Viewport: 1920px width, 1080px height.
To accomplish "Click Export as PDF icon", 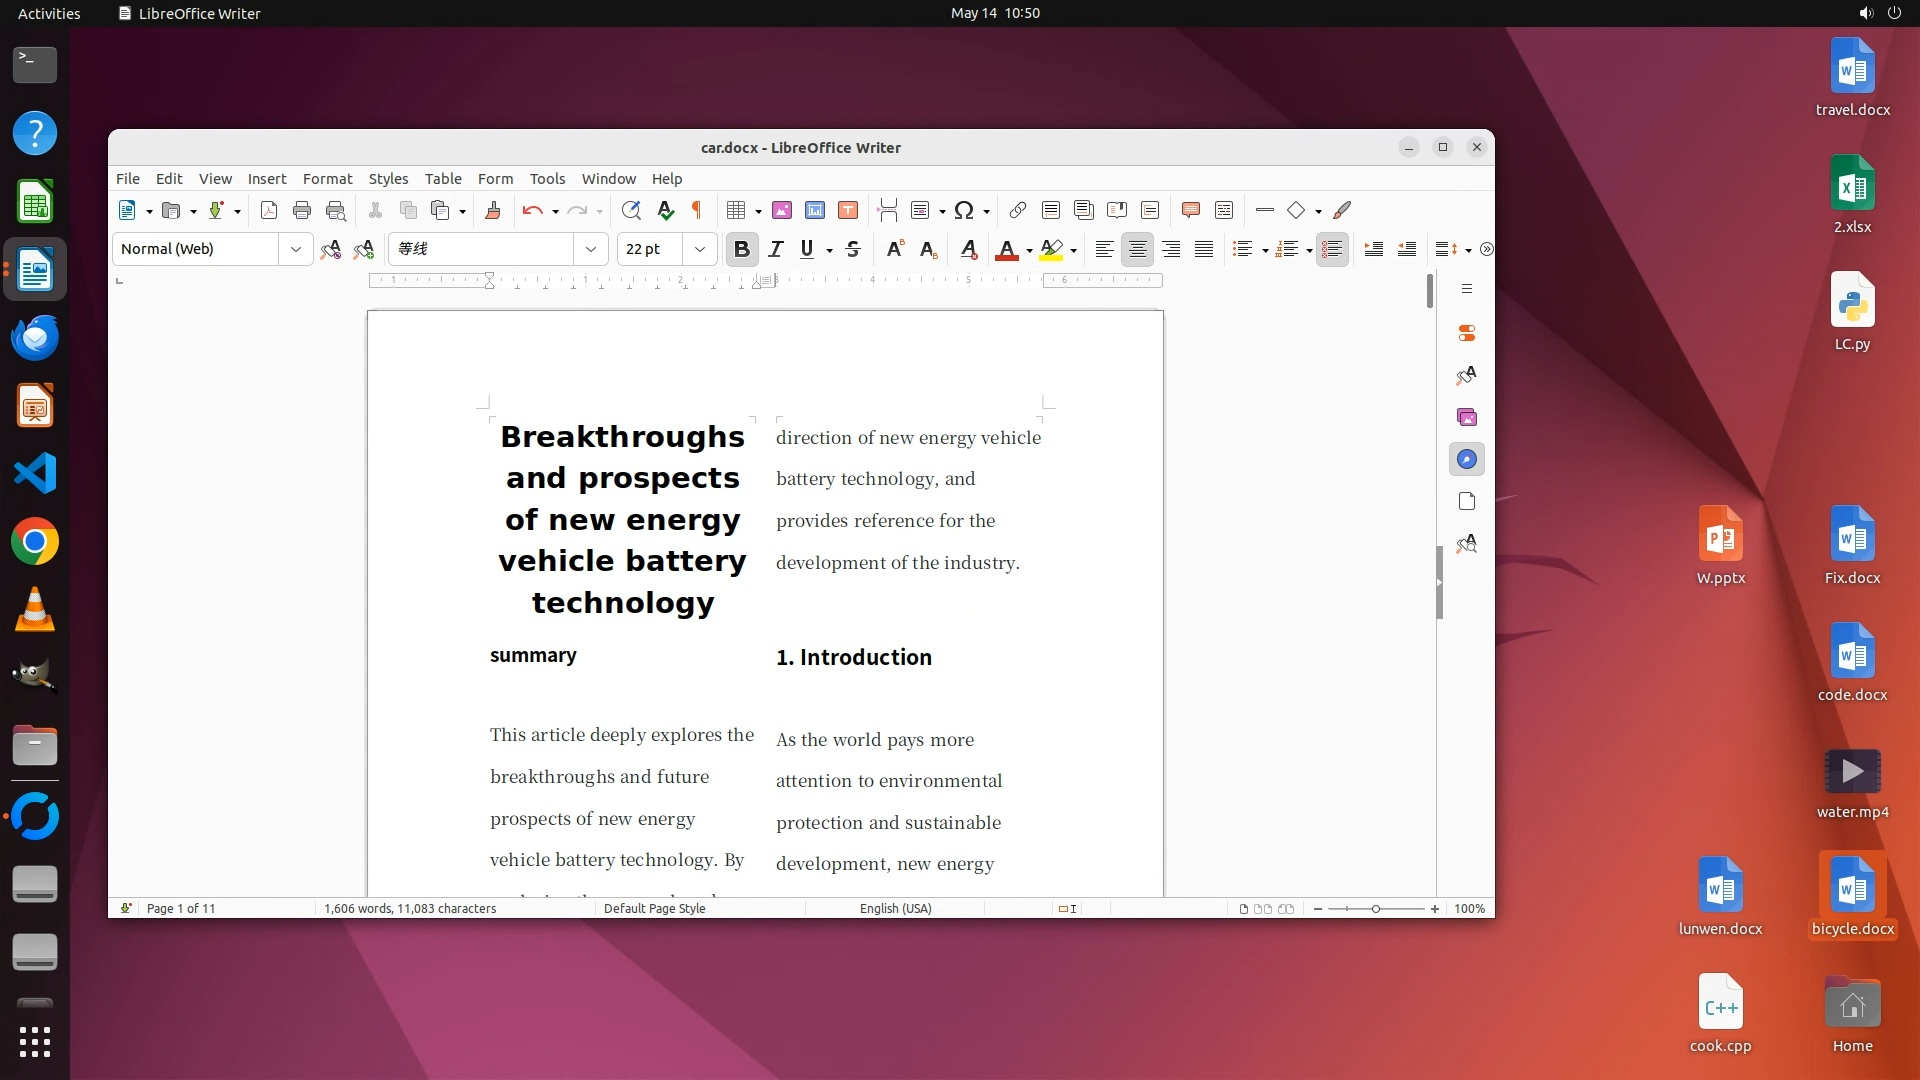I will (268, 210).
